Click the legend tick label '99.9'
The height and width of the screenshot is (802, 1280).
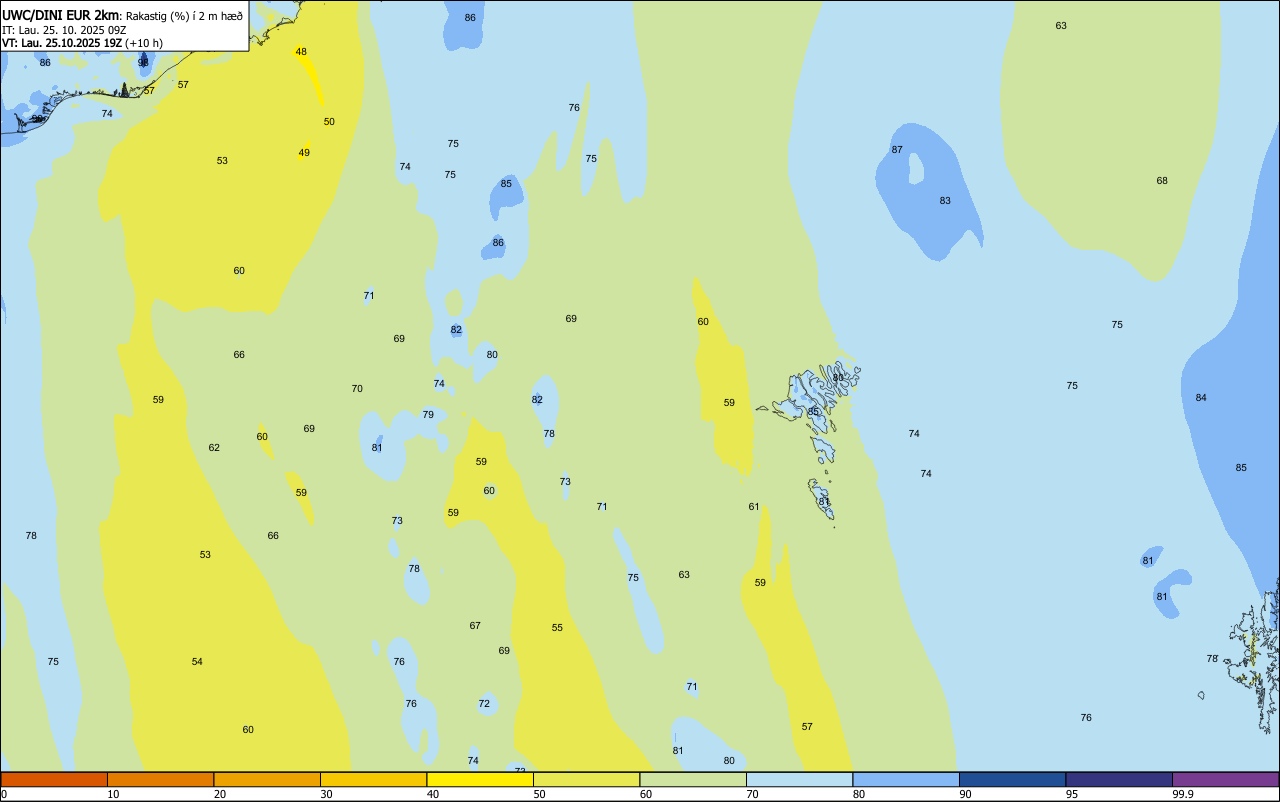pyautogui.click(x=1183, y=794)
